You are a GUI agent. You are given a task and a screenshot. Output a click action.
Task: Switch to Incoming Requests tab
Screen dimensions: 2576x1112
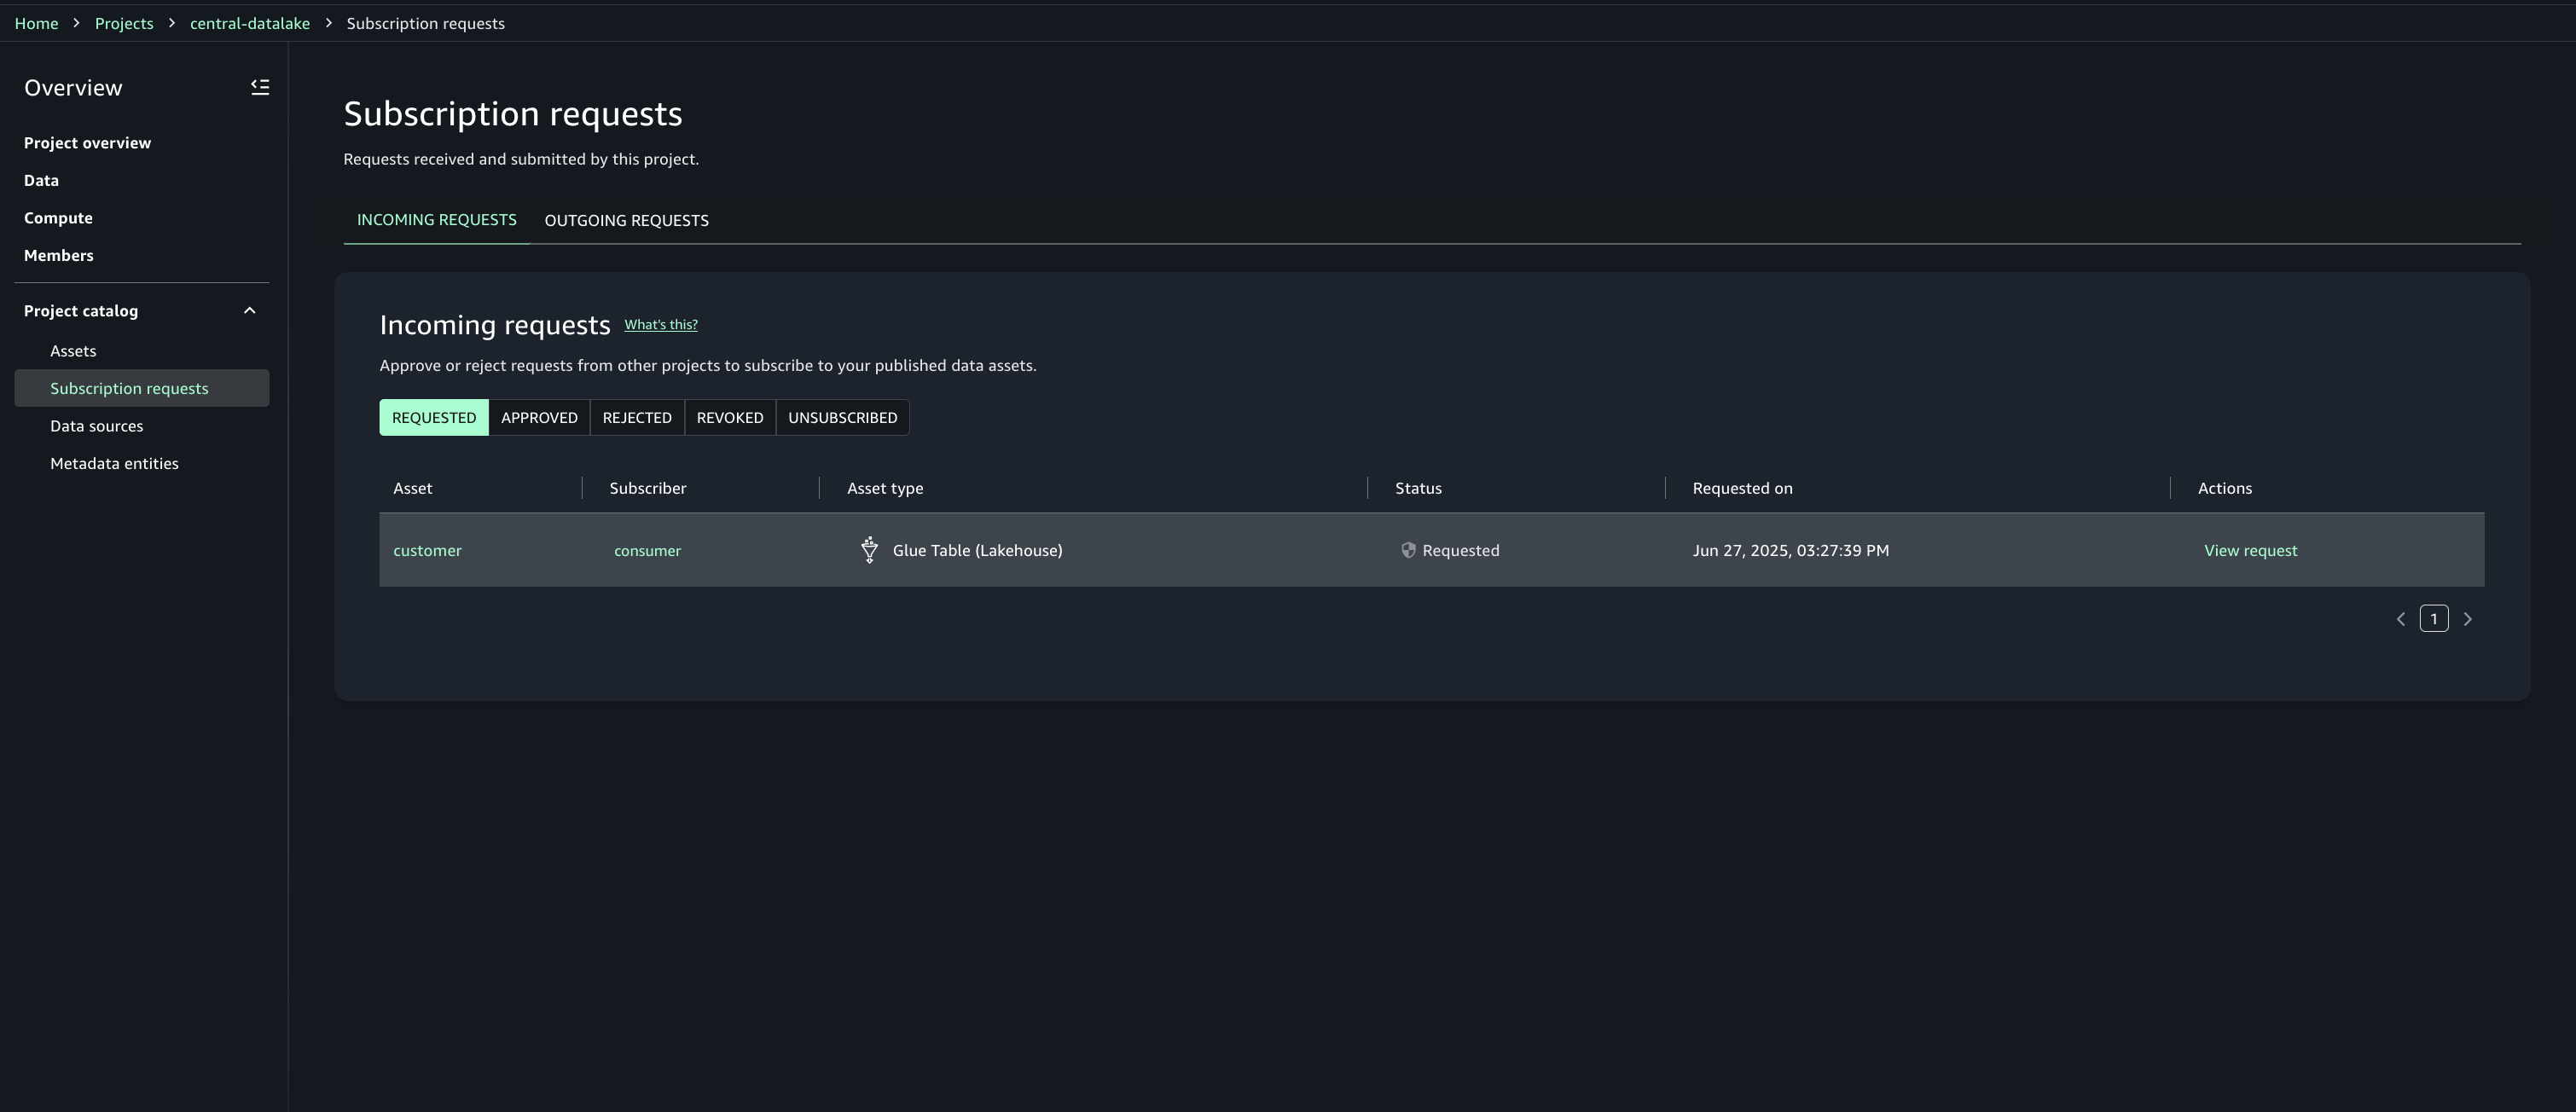pos(436,220)
